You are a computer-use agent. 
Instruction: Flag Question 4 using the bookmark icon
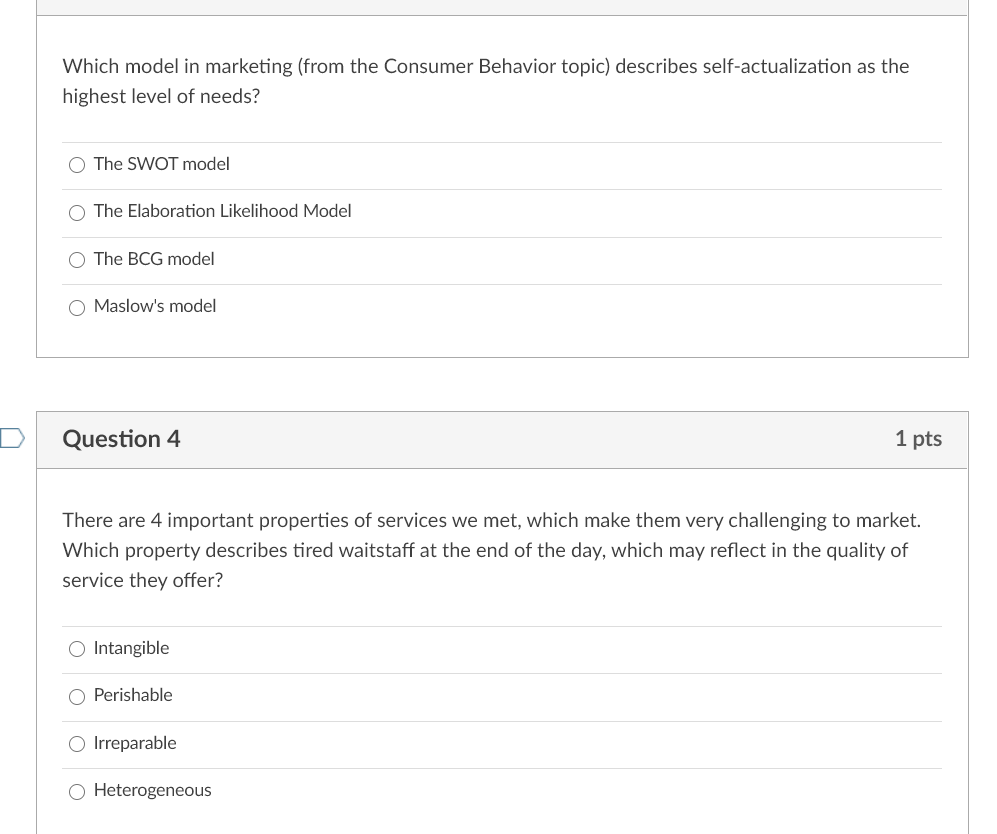[12, 438]
